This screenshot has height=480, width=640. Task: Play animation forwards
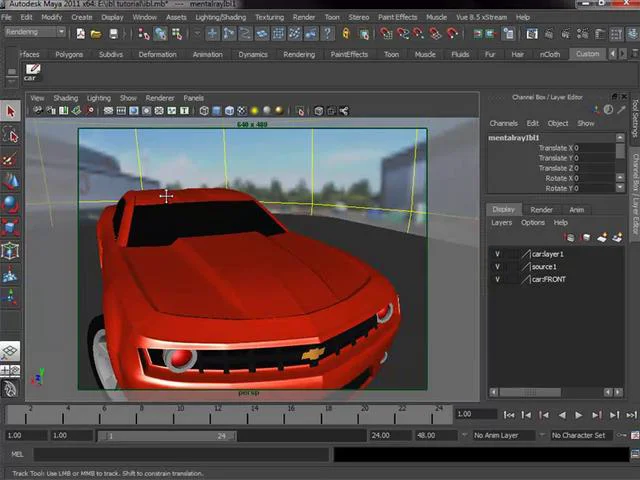[578, 415]
